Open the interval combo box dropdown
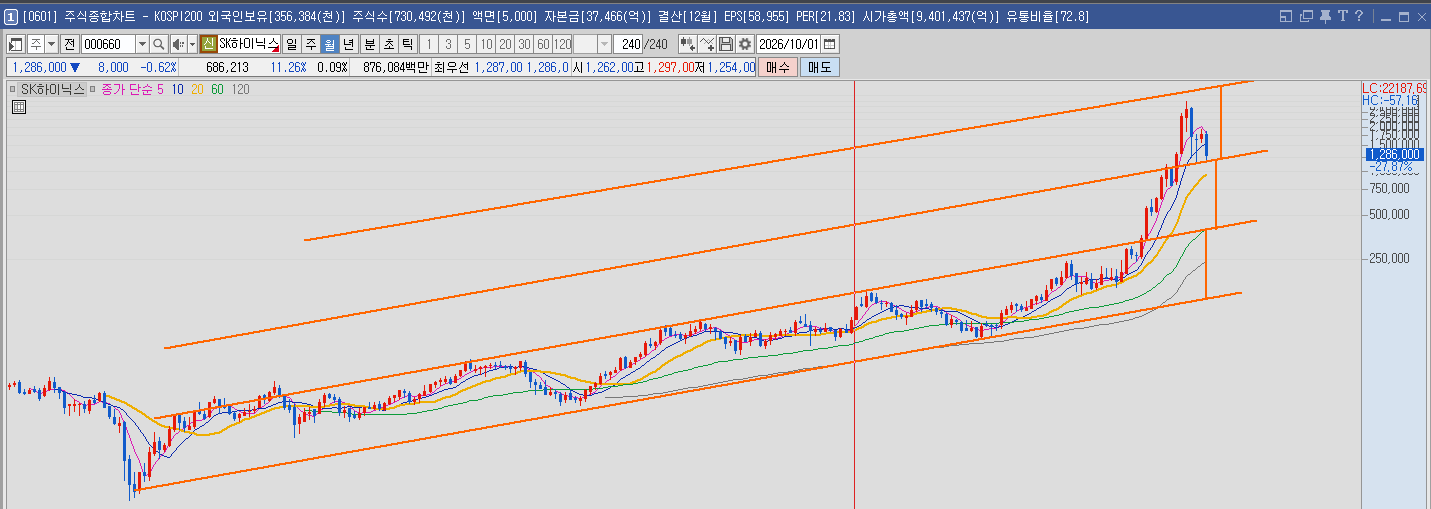Screen dimensions: 1431x509 [x=604, y=44]
